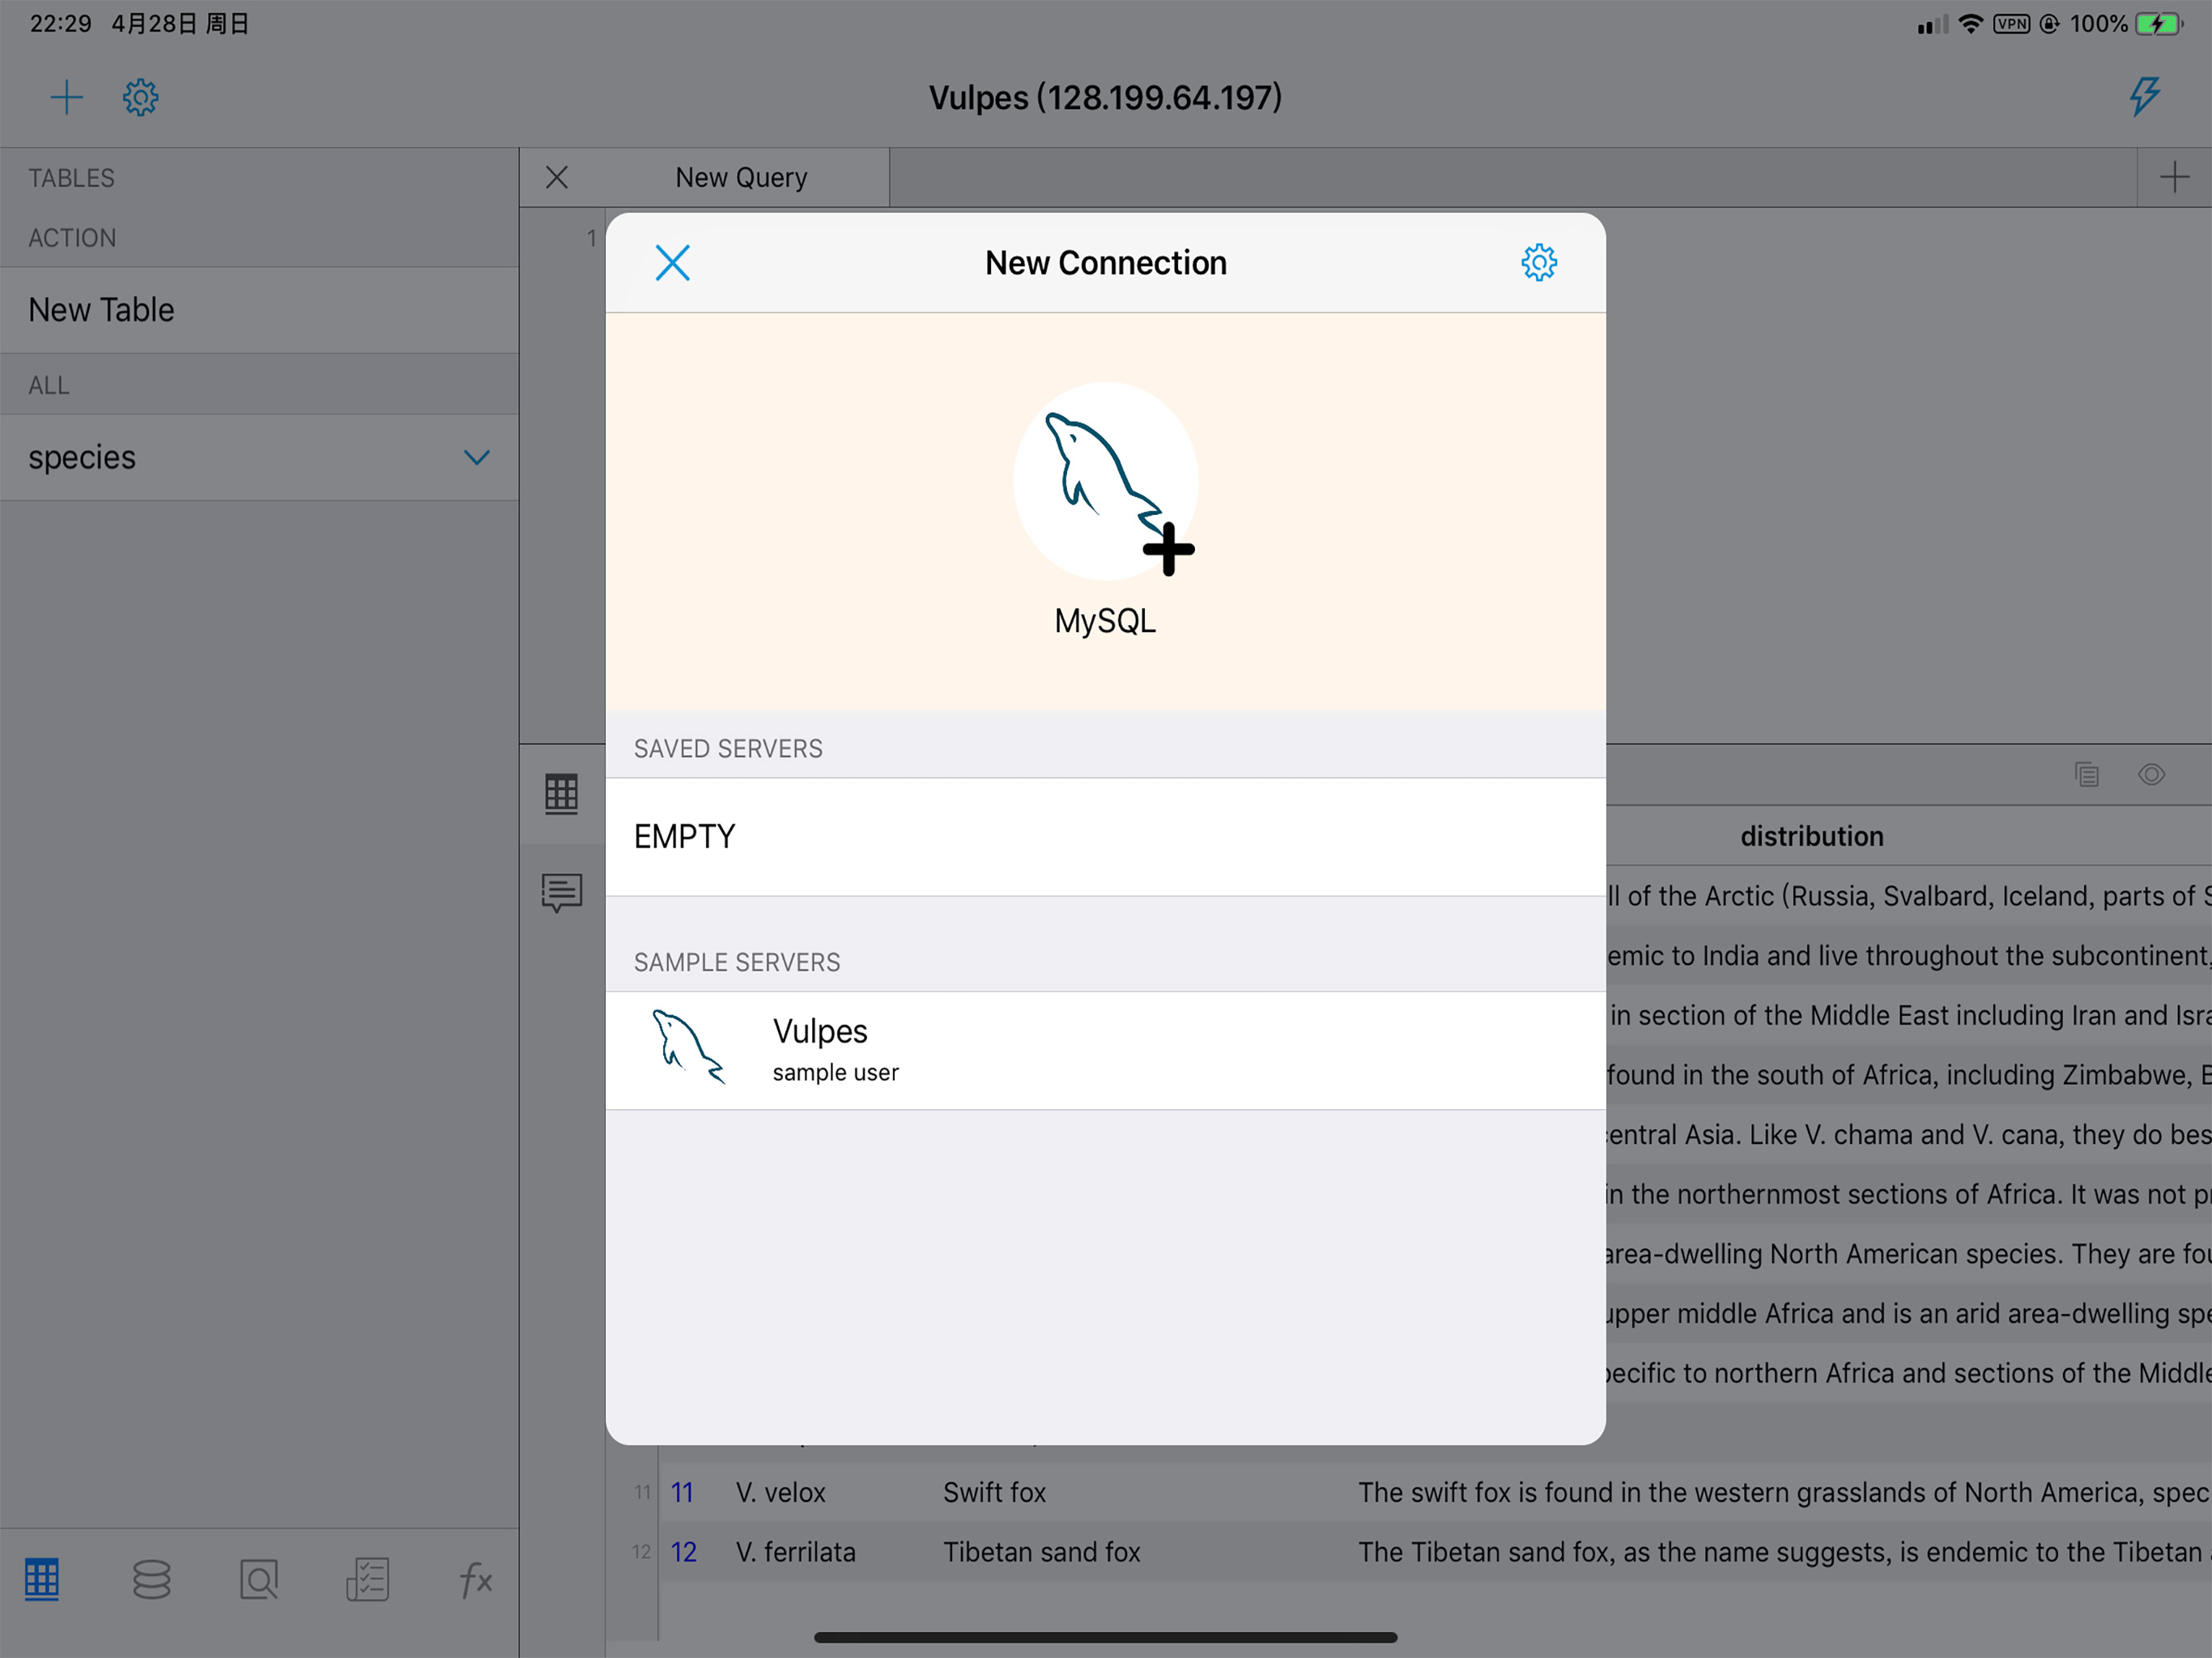This screenshot has height=1658, width=2212.
Task: Tap plus icon in top-left toolbar
Action: pyautogui.click(x=66, y=97)
